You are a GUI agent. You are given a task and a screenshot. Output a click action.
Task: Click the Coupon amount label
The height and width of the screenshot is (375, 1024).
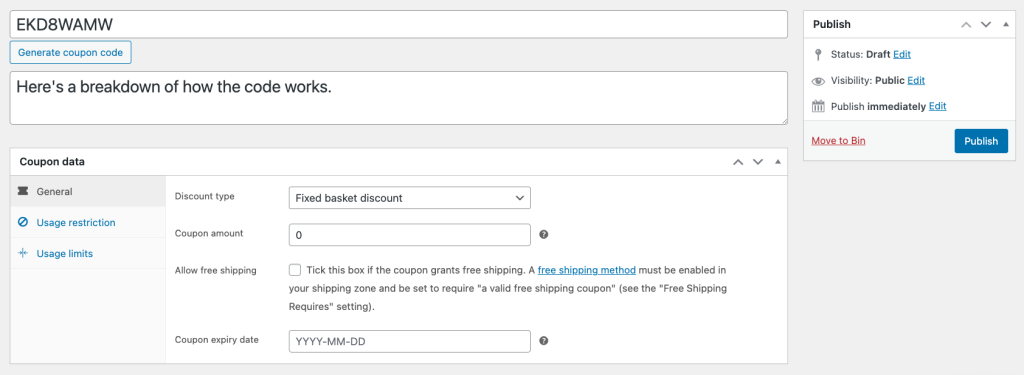point(209,233)
